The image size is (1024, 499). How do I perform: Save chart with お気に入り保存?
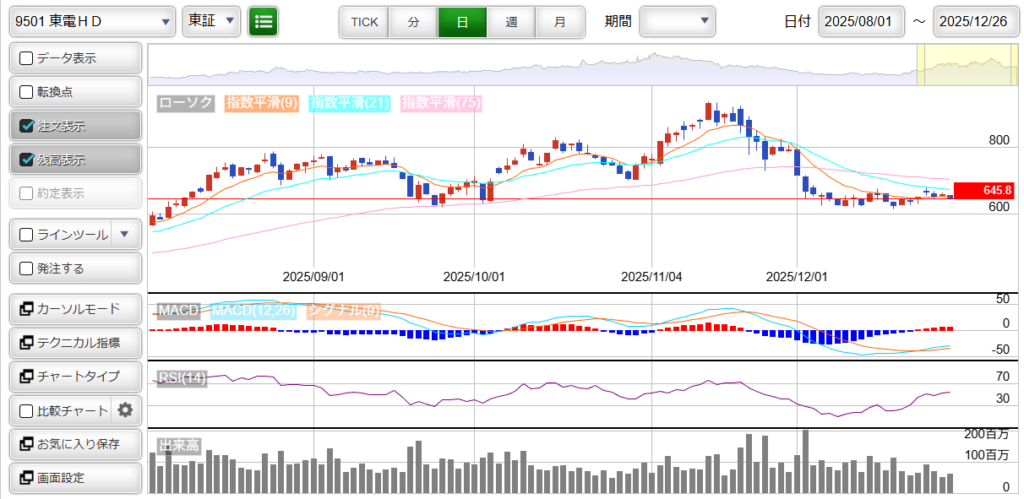pyautogui.click(x=74, y=443)
